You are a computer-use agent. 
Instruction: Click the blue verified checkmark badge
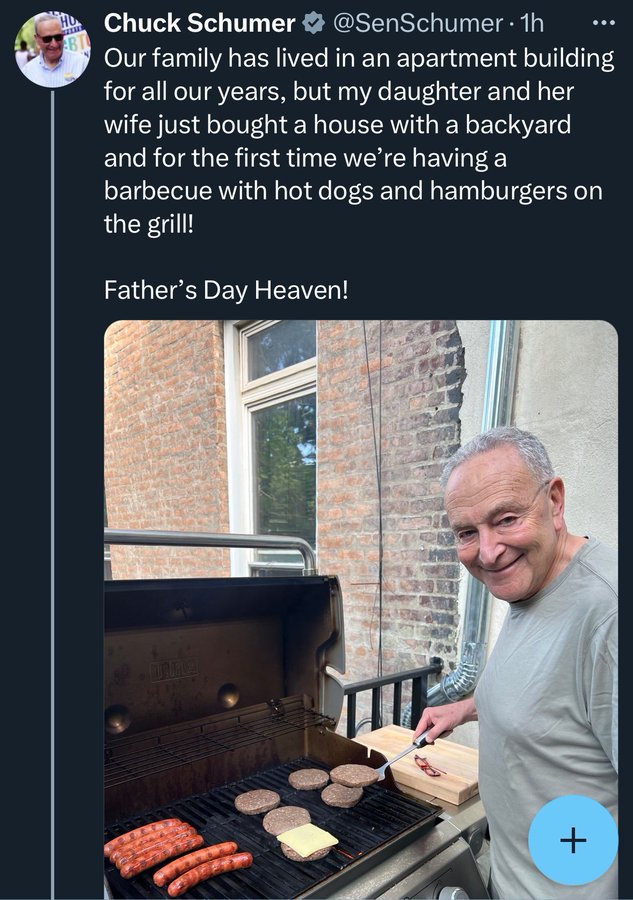pos(313,24)
